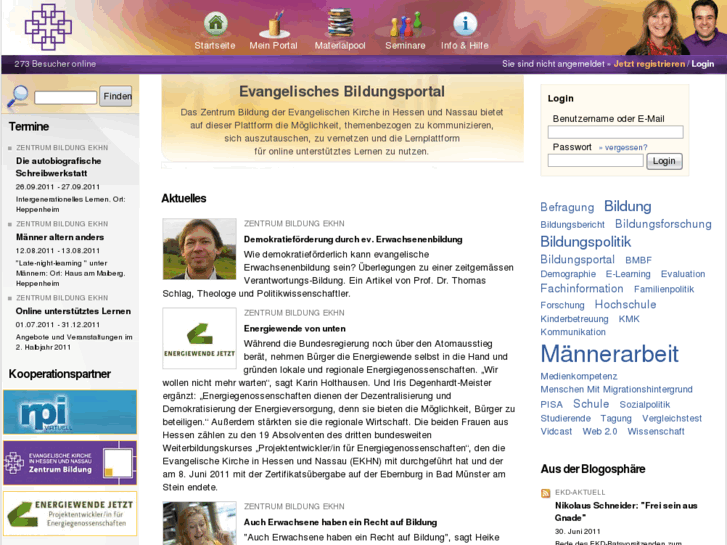Select the Evaluation tag
Screen dimensions: 727x545
[x=683, y=274]
